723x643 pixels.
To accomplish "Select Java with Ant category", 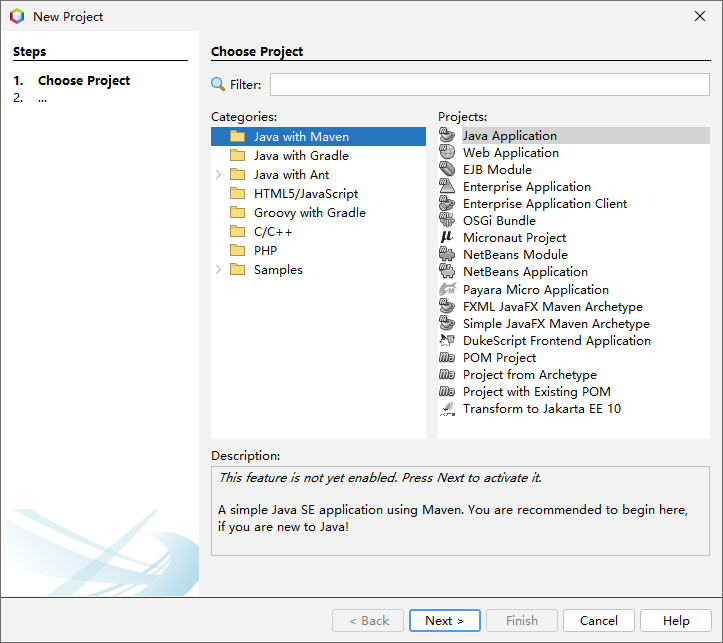I will tap(291, 175).
